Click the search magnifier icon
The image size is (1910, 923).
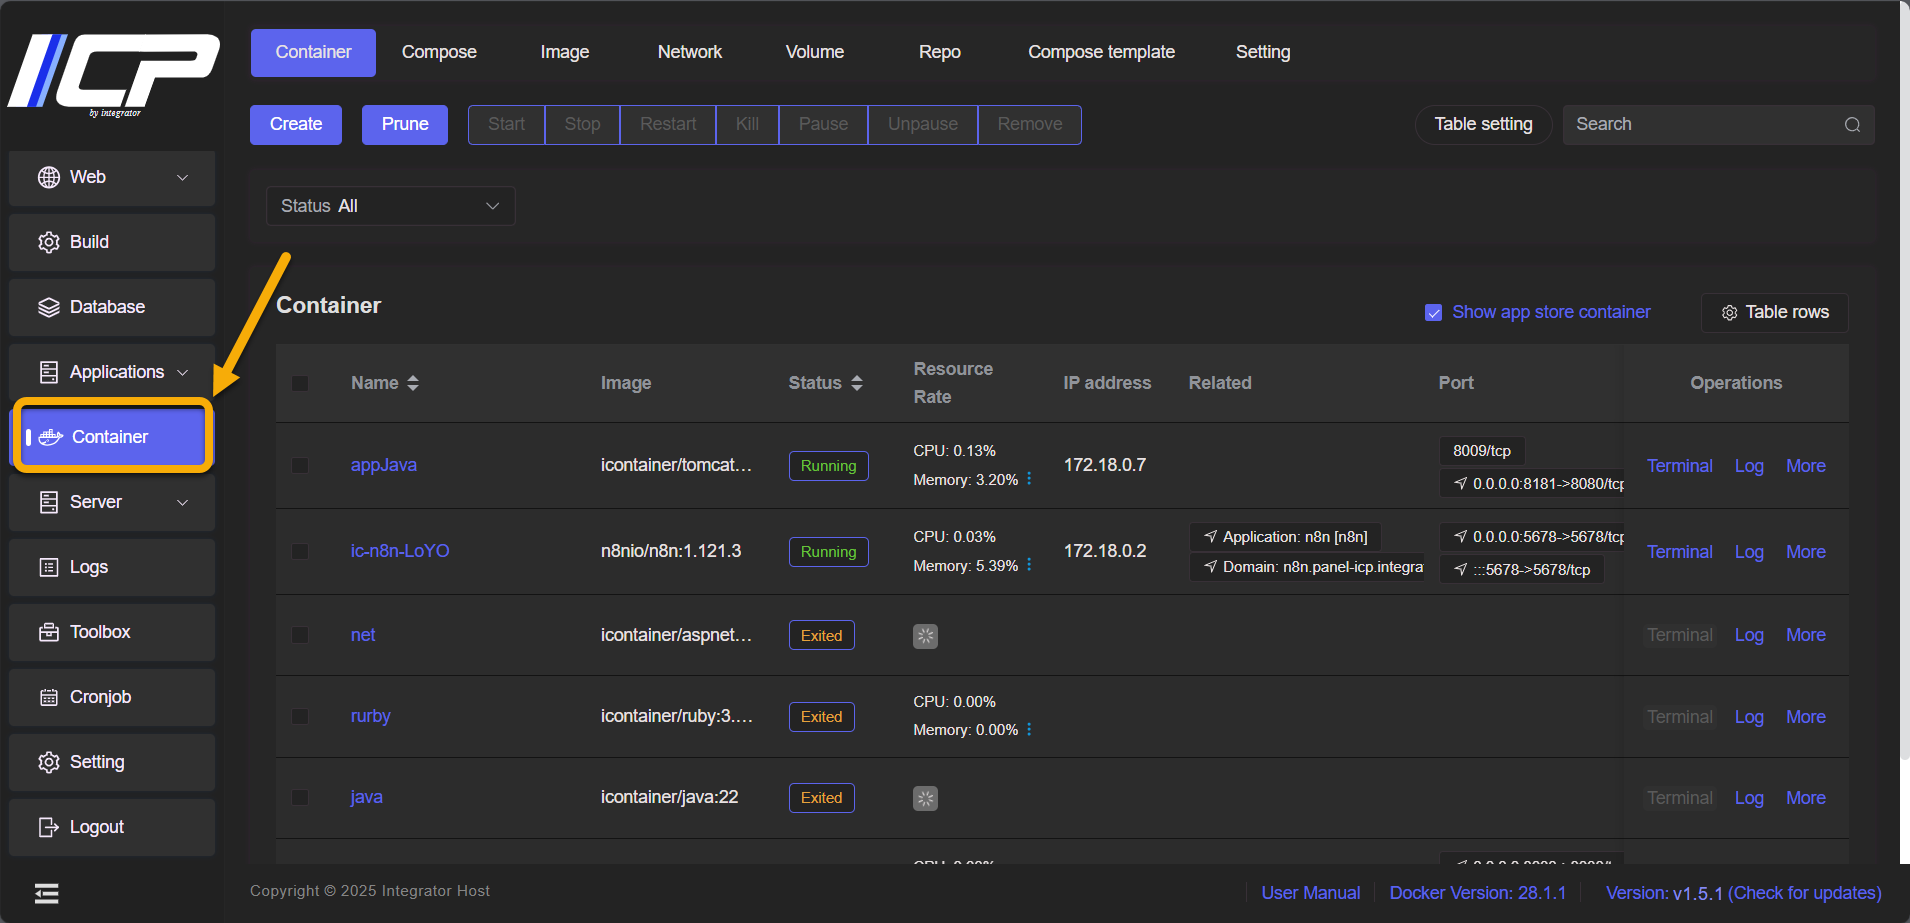coord(1852,125)
